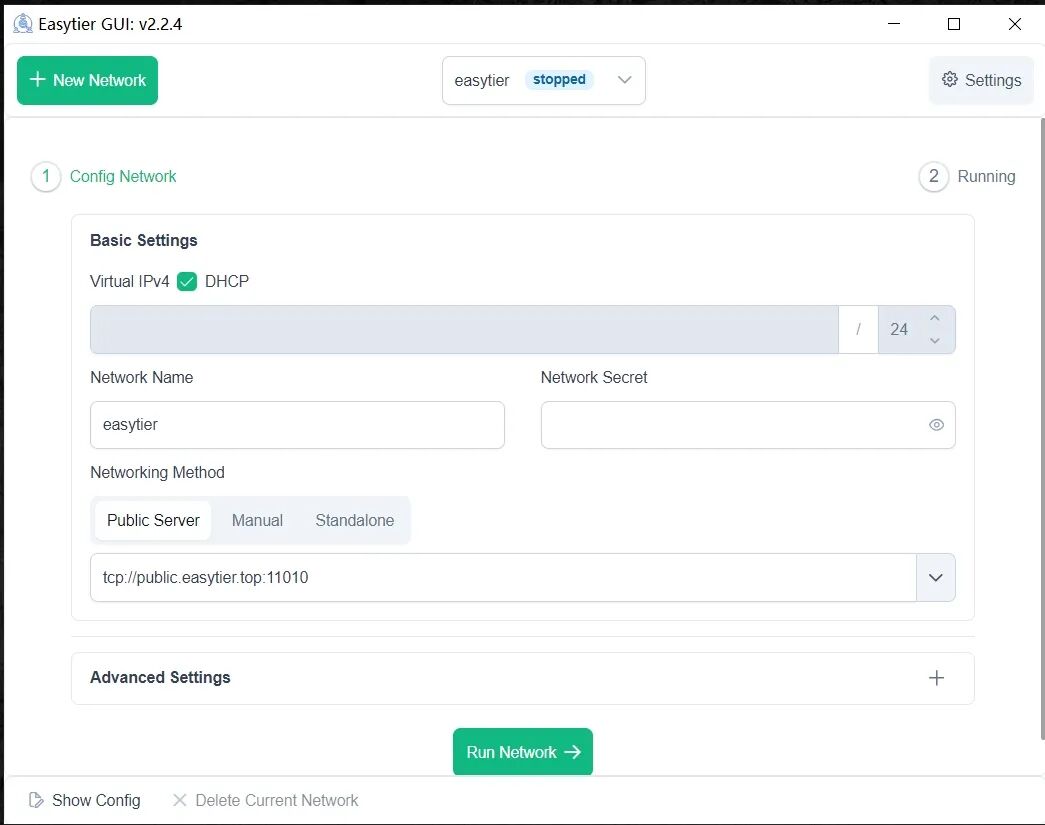Viewport: 1045px width, 825px height.
Task: Click Show Config at bottom
Action: [85, 800]
